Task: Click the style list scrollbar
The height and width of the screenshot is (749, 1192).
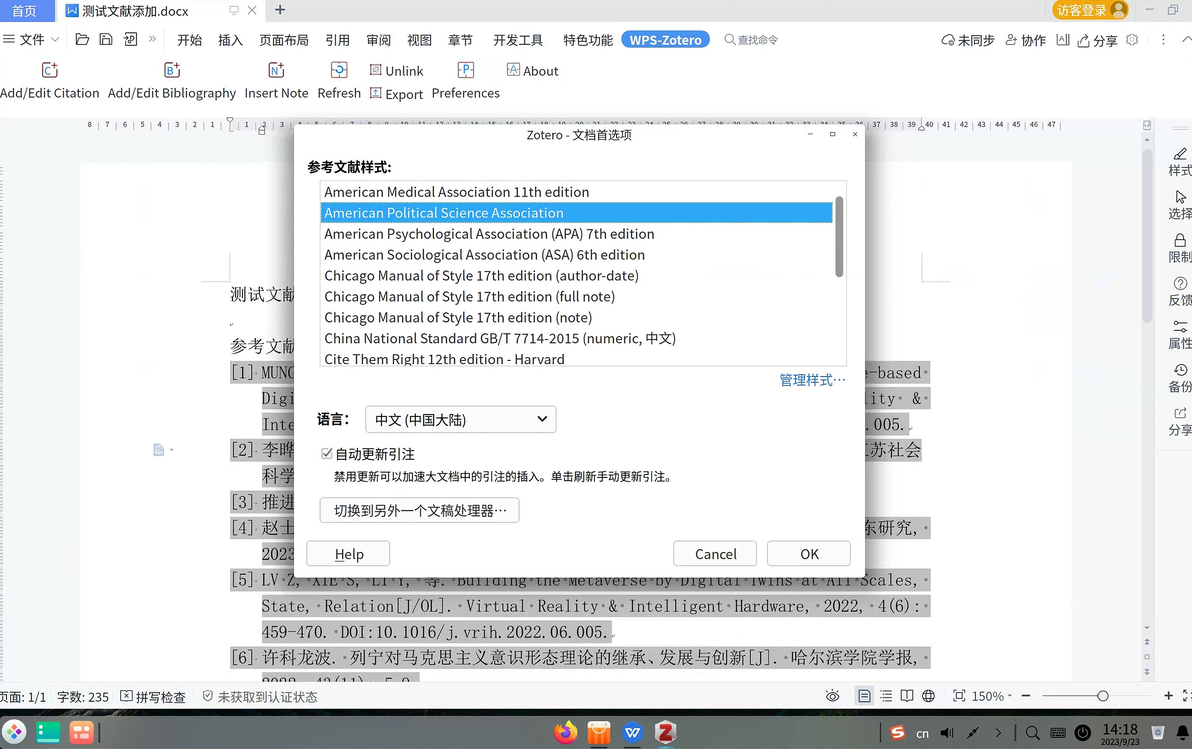Action: [839, 236]
